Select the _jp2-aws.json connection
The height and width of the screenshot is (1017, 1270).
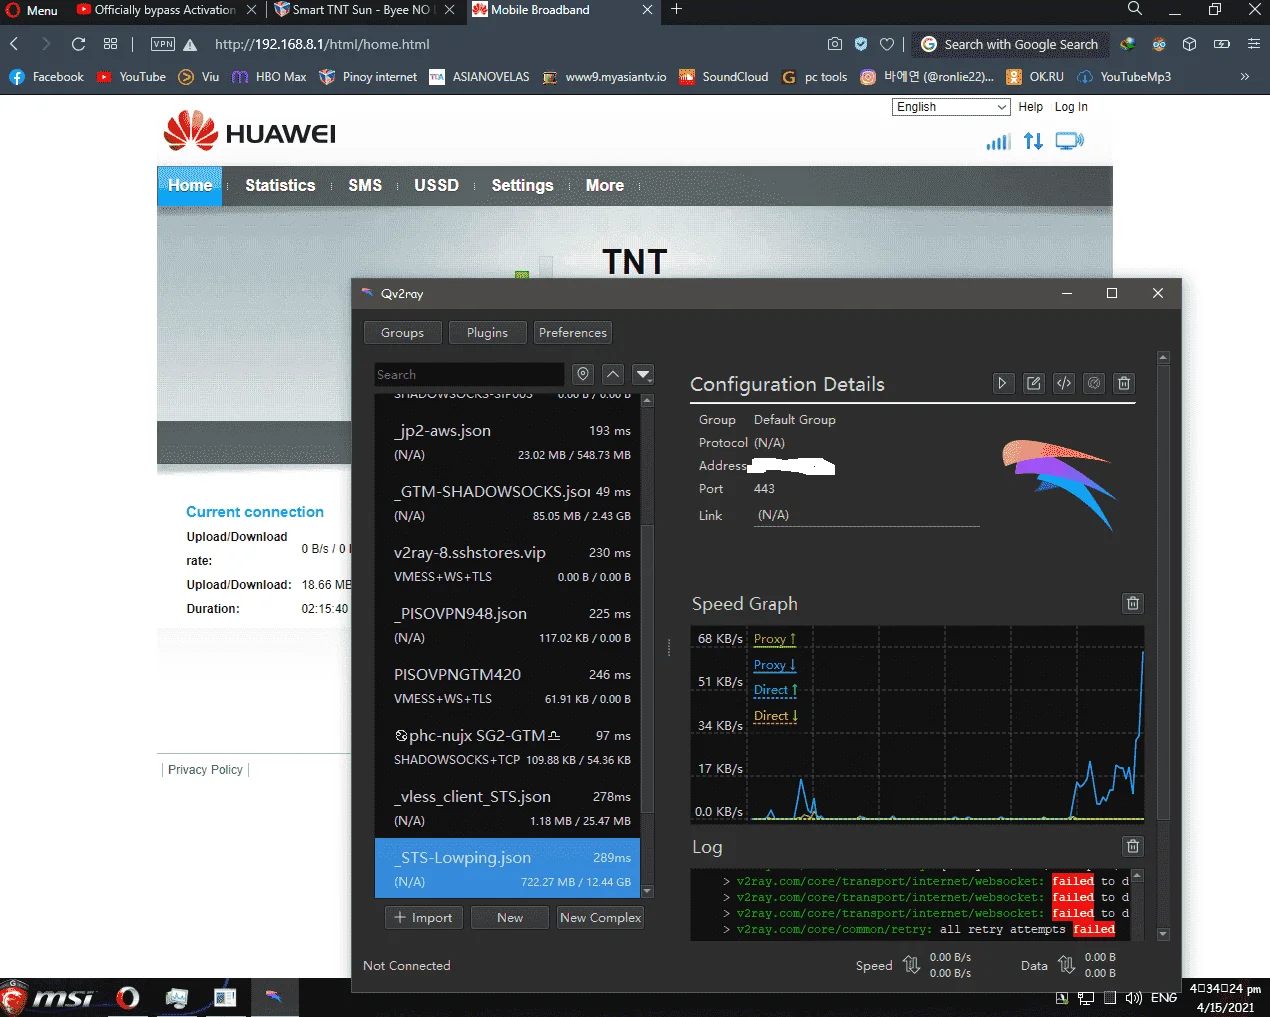(x=507, y=442)
